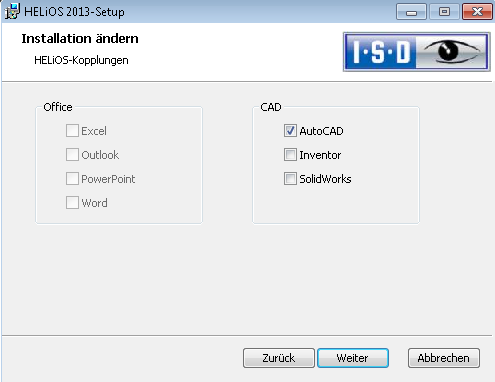The width and height of the screenshot is (495, 382).
Task: Click the setup installer icon in title bar
Action: point(12,11)
